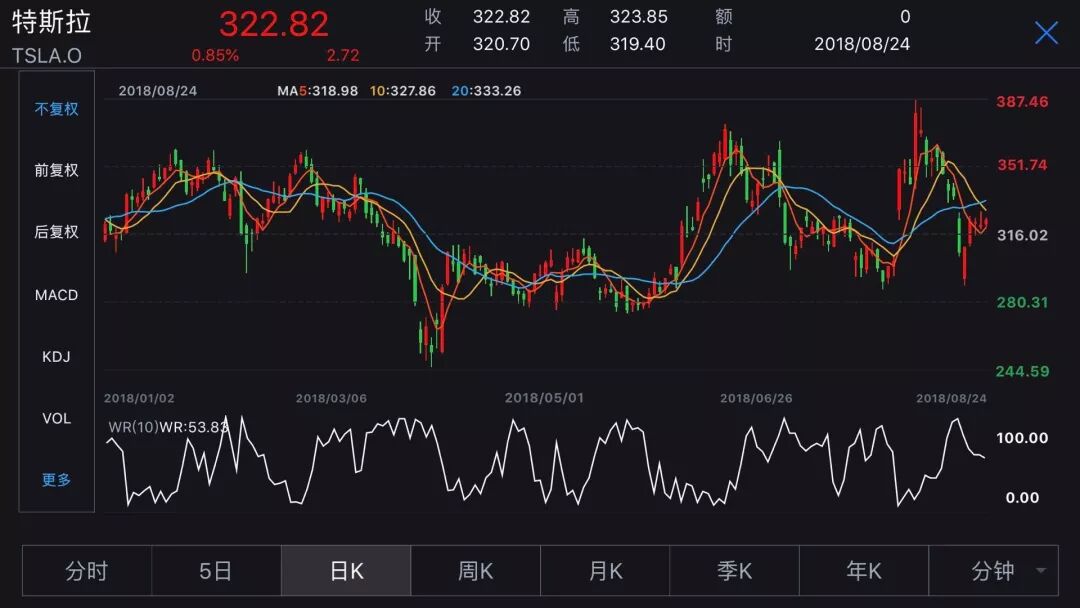Image resolution: width=1080 pixels, height=608 pixels.
Task: Click the 323.85 high price value
Action: point(638,17)
